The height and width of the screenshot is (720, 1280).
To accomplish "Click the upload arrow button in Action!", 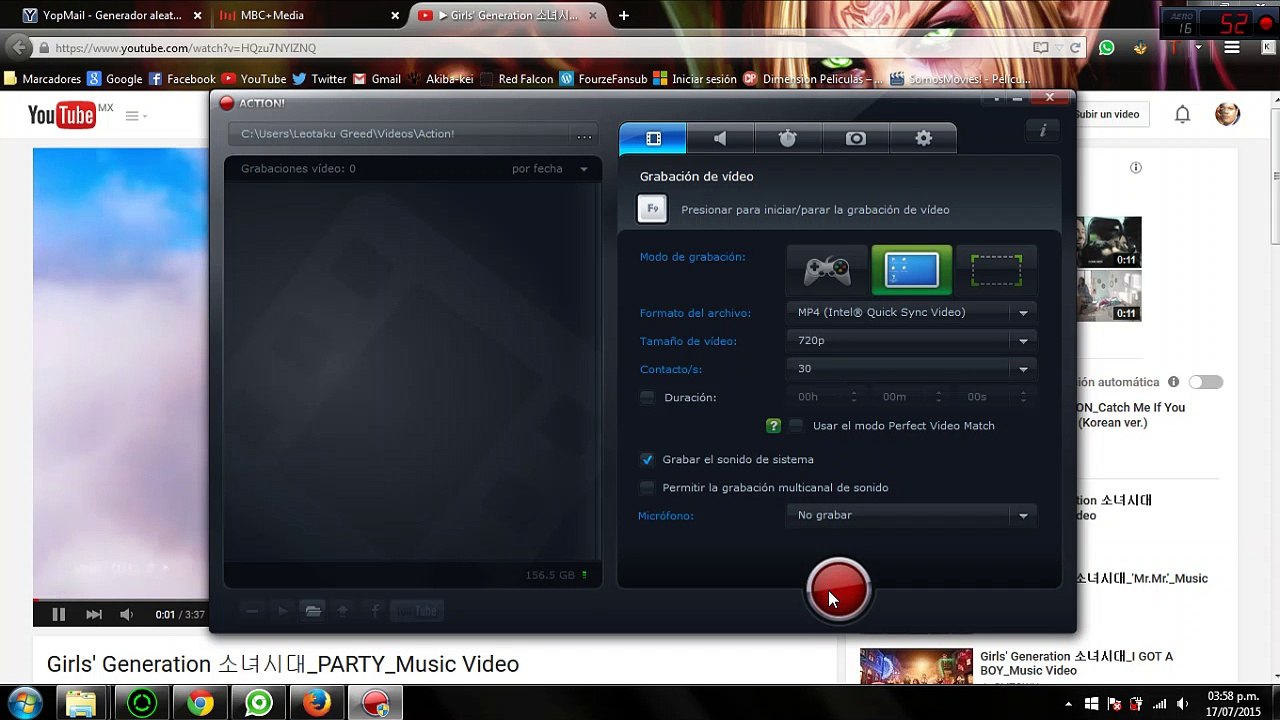I will click(x=343, y=611).
